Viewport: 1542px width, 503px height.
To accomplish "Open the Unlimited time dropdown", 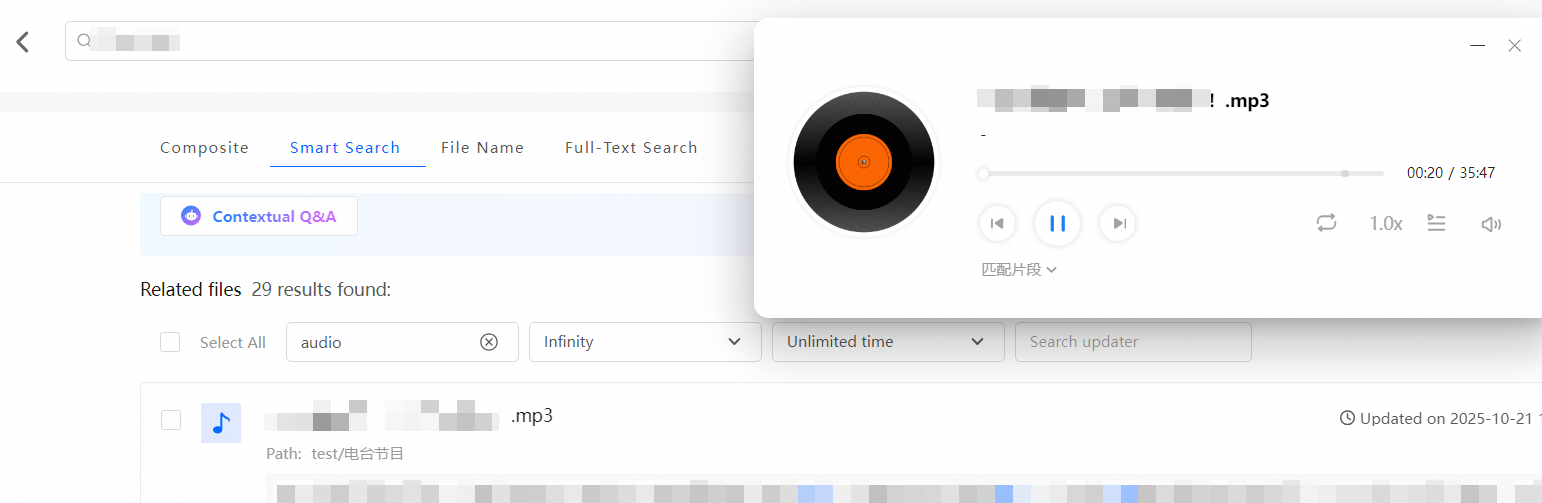I will 888,342.
